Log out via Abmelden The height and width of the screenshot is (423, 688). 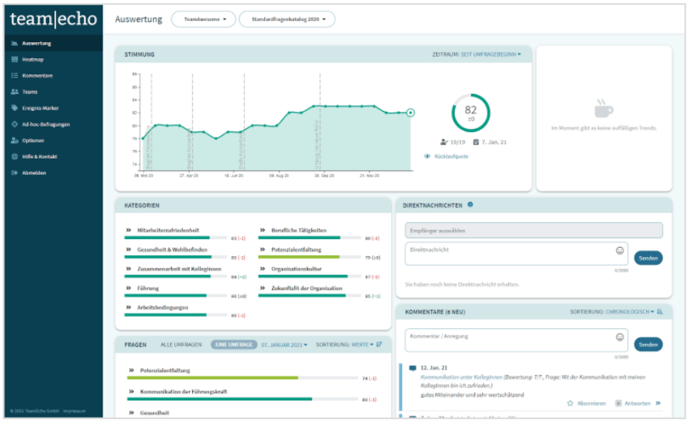34,173
